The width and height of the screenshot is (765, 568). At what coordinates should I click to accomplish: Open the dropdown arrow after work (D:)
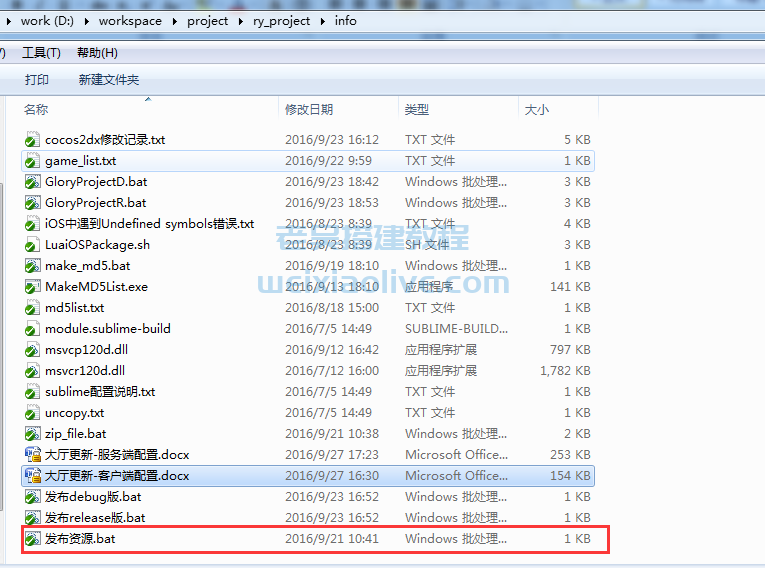[x=89, y=20]
